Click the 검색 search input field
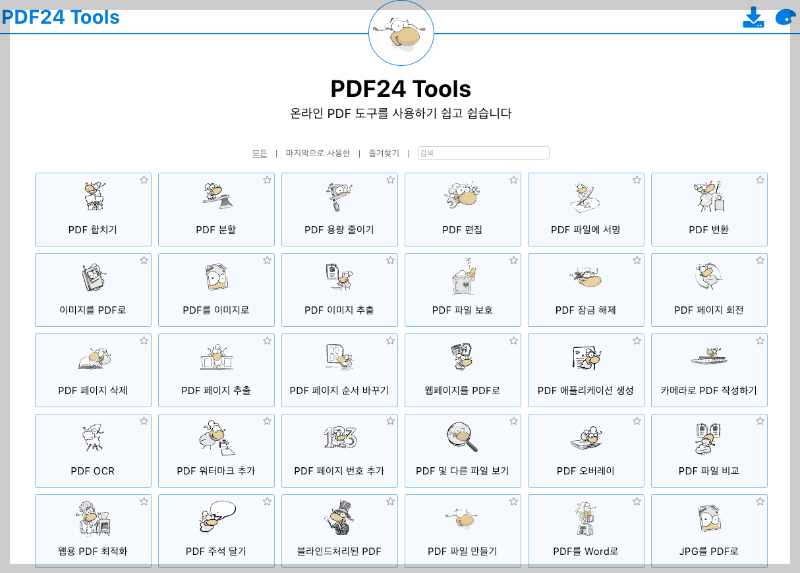800x573 pixels. [x=484, y=153]
